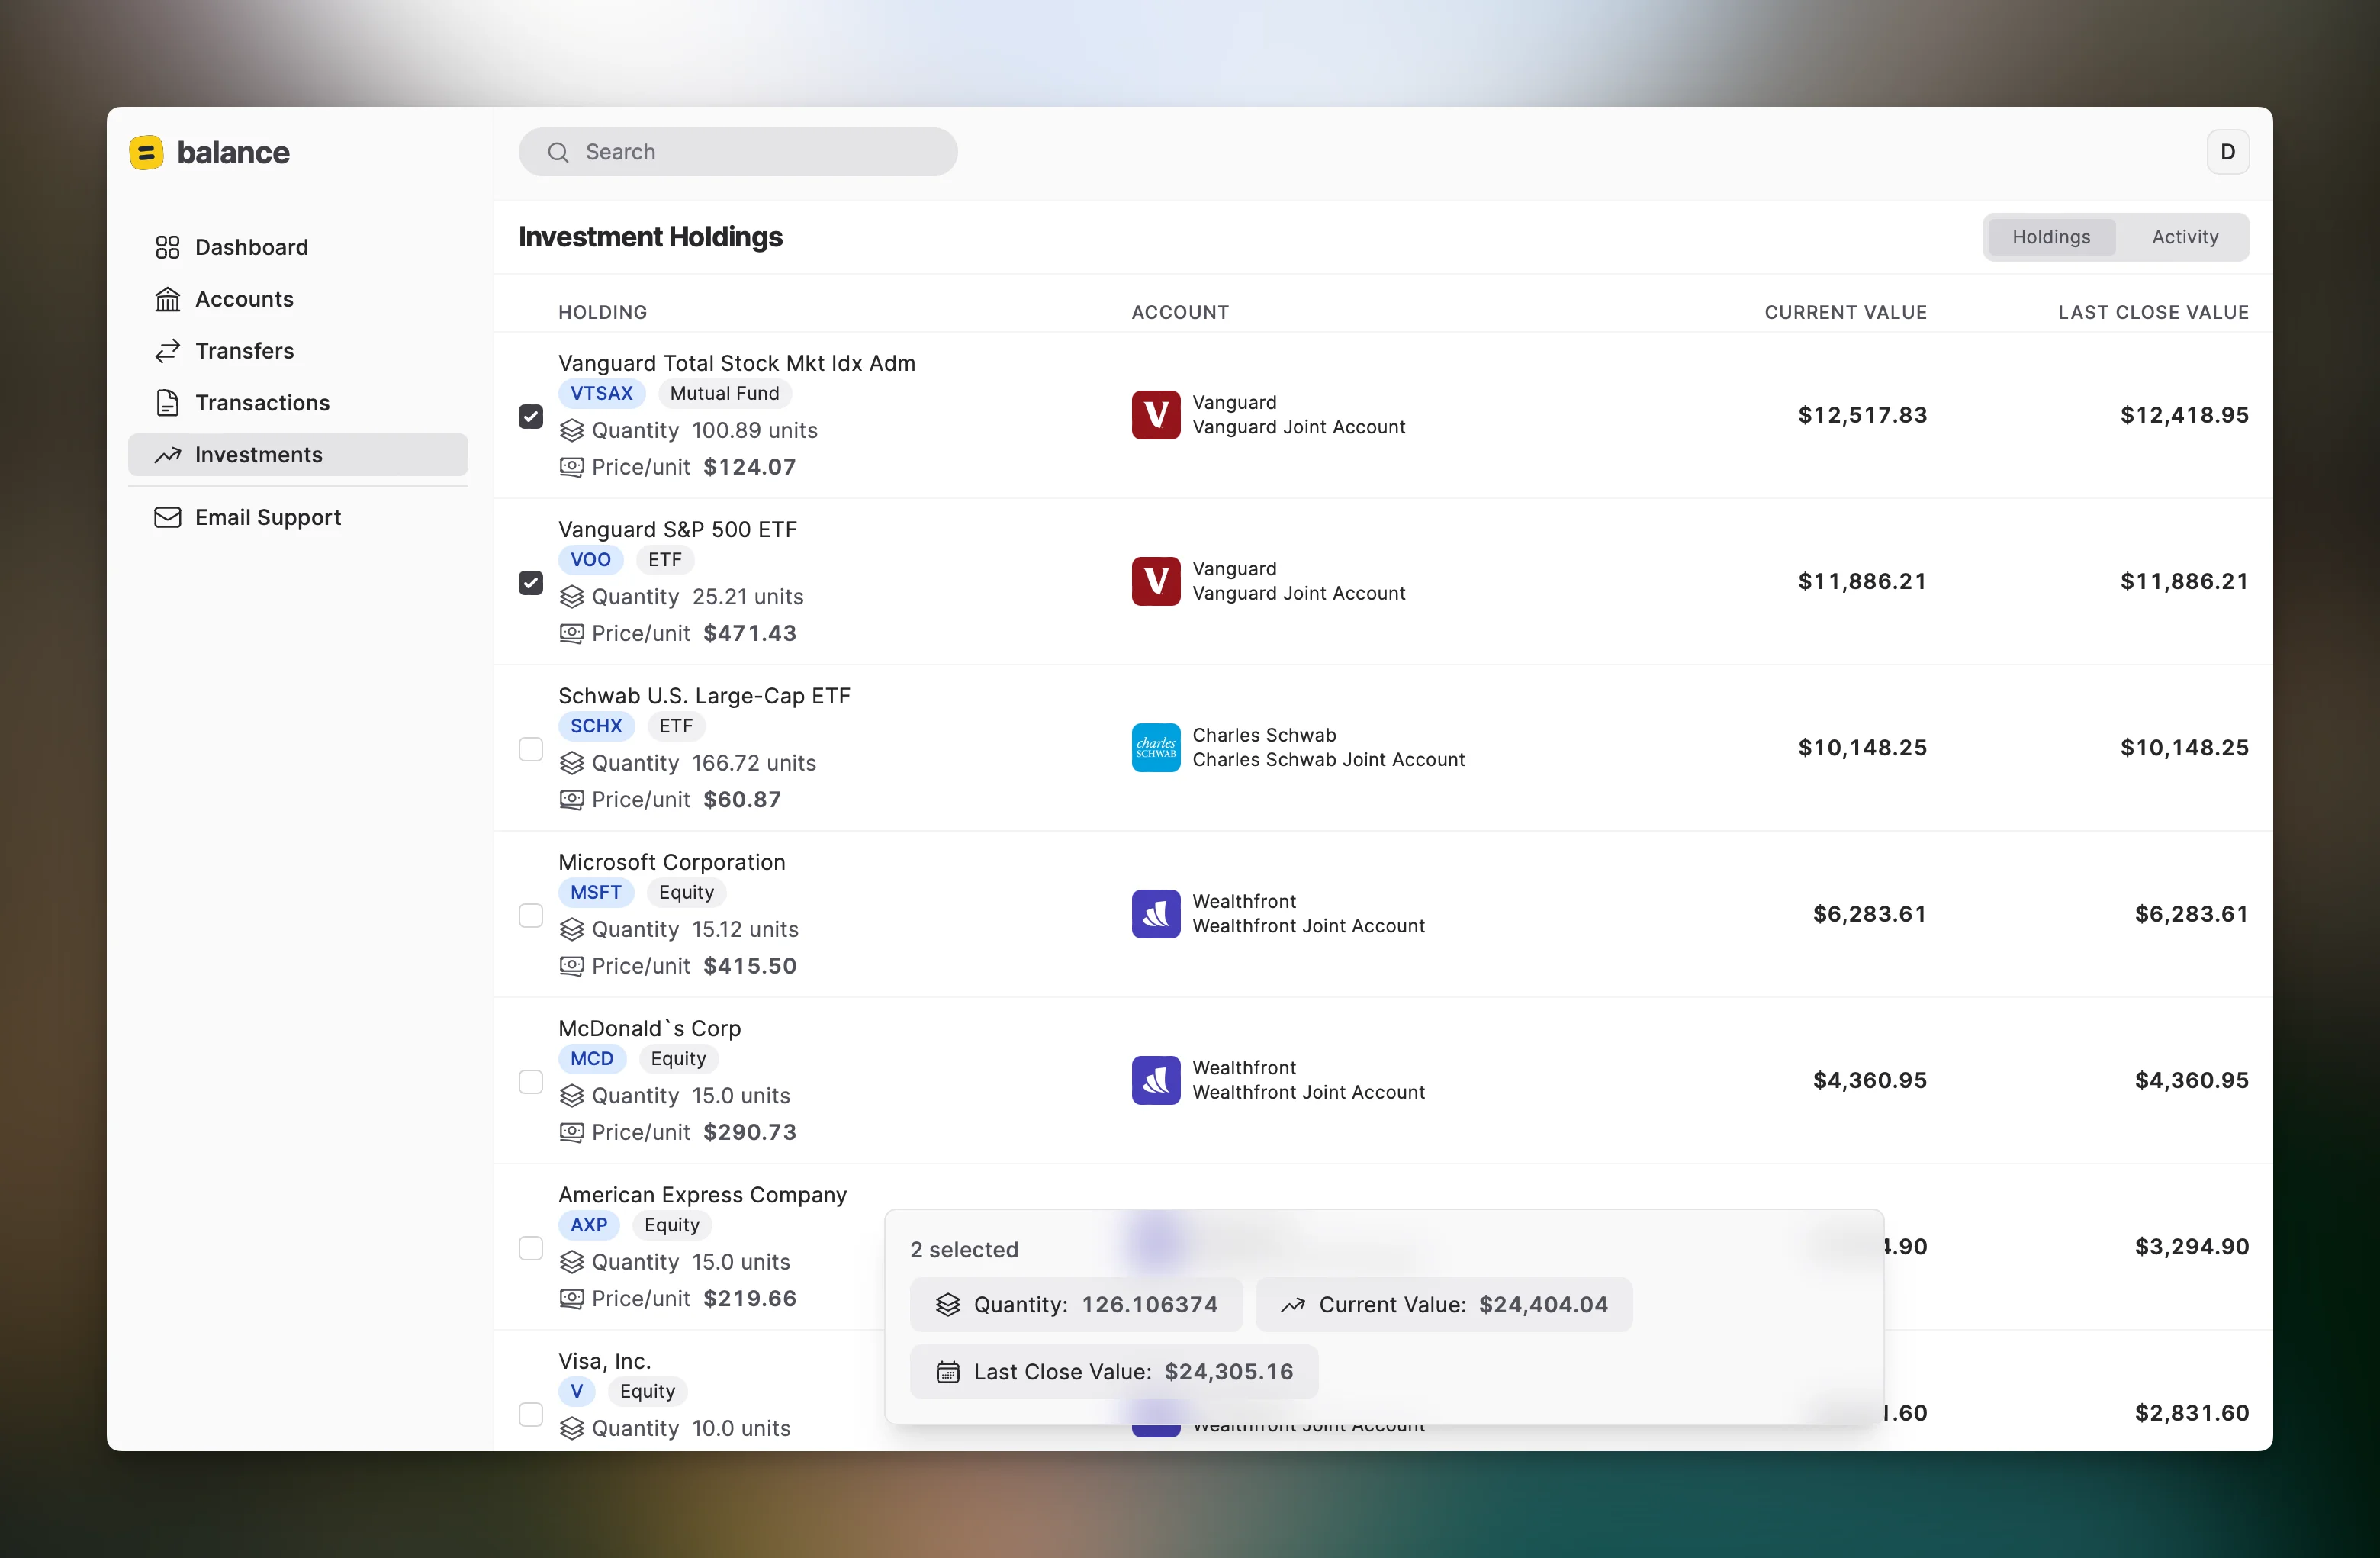Click the Transactions document icon
This screenshot has height=1558, width=2380.
[x=168, y=403]
